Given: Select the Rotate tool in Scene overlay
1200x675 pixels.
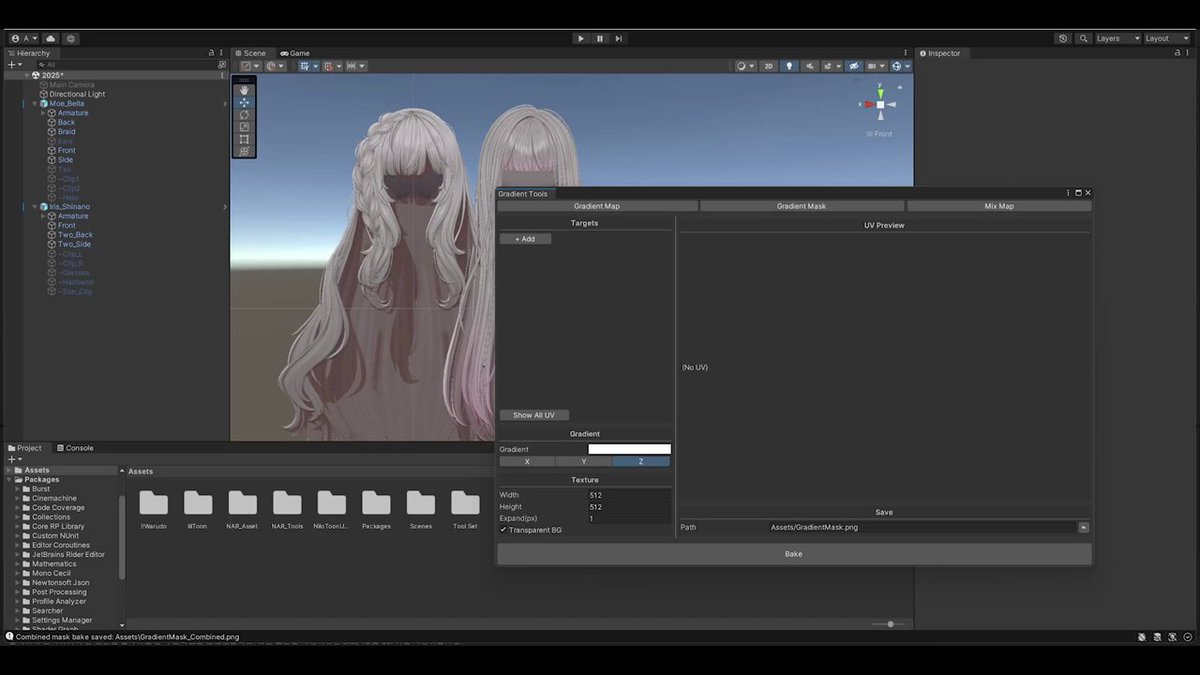Looking at the screenshot, I should (x=244, y=114).
